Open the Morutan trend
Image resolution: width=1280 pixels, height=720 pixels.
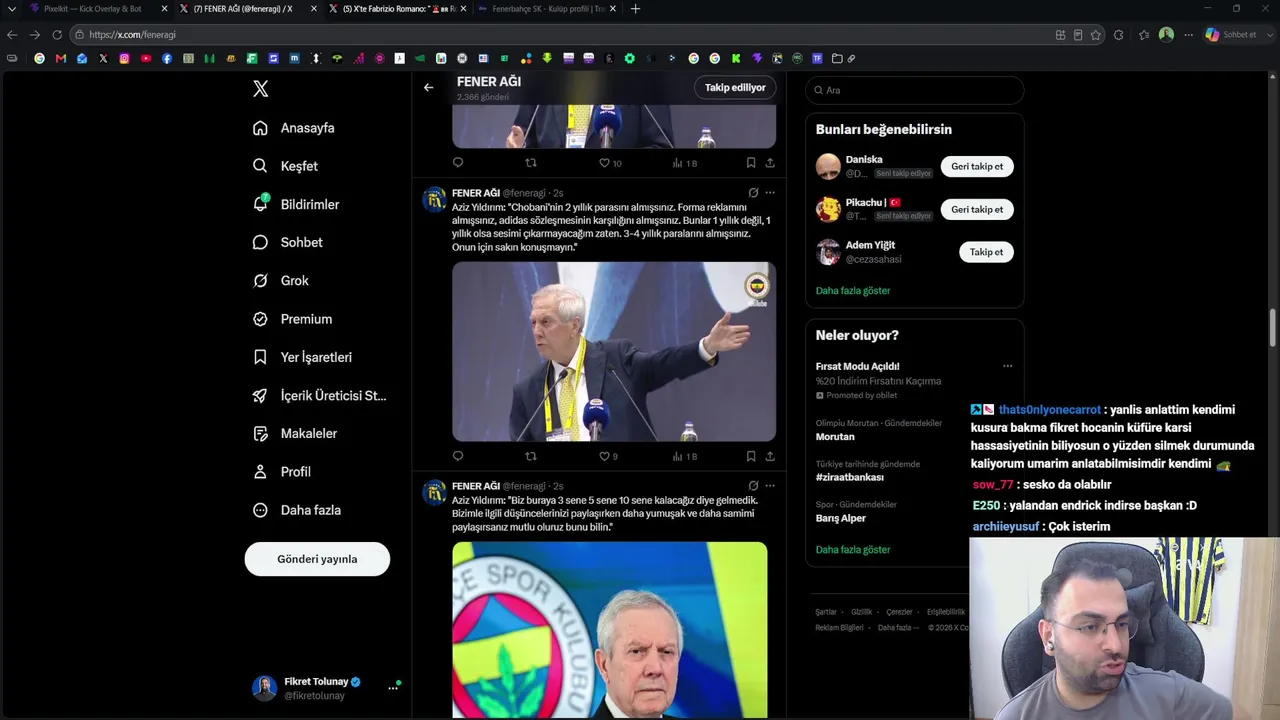(835, 437)
